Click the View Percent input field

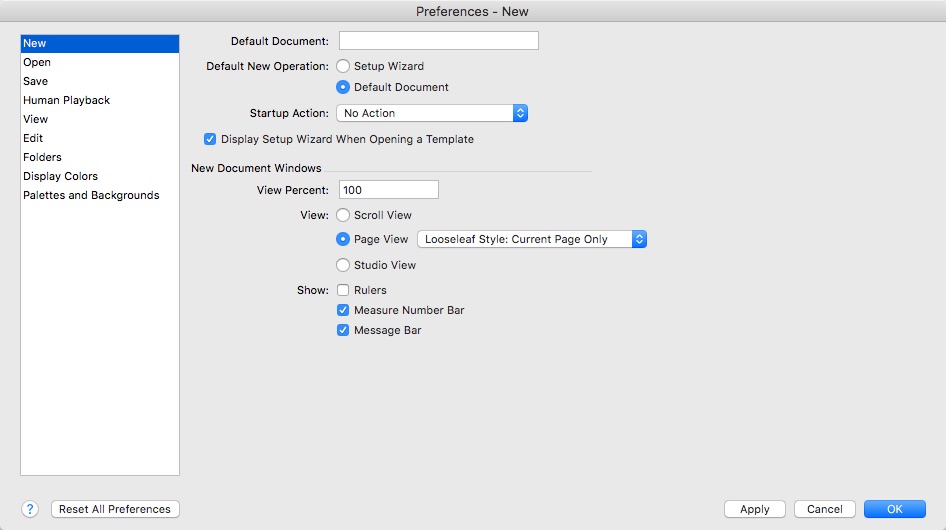388,190
